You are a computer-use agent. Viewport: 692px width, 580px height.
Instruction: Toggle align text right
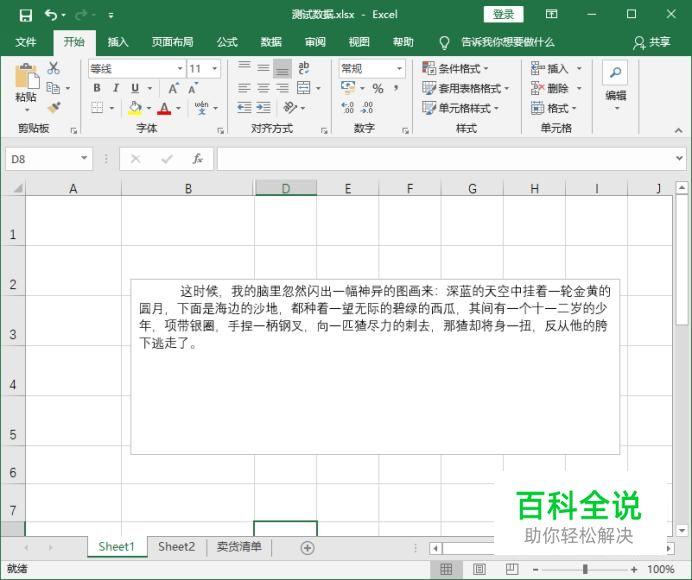(282, 88)
